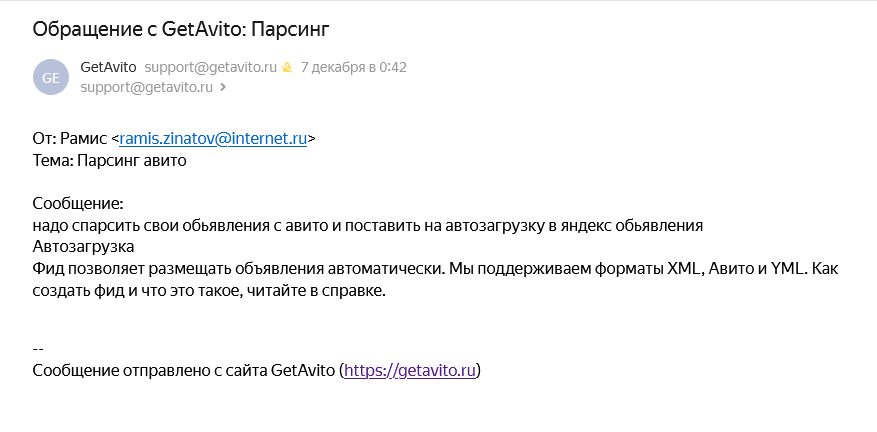Expand recipient details with the chevron
Viewport: 877px width, 432px height.
223,87
